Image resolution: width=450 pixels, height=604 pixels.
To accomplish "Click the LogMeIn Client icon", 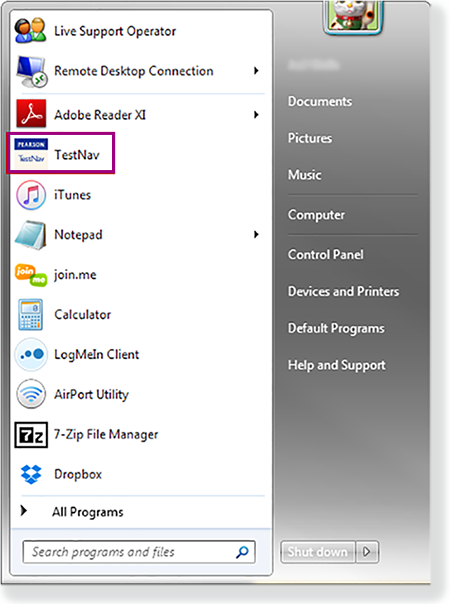I will click(31, 354).
